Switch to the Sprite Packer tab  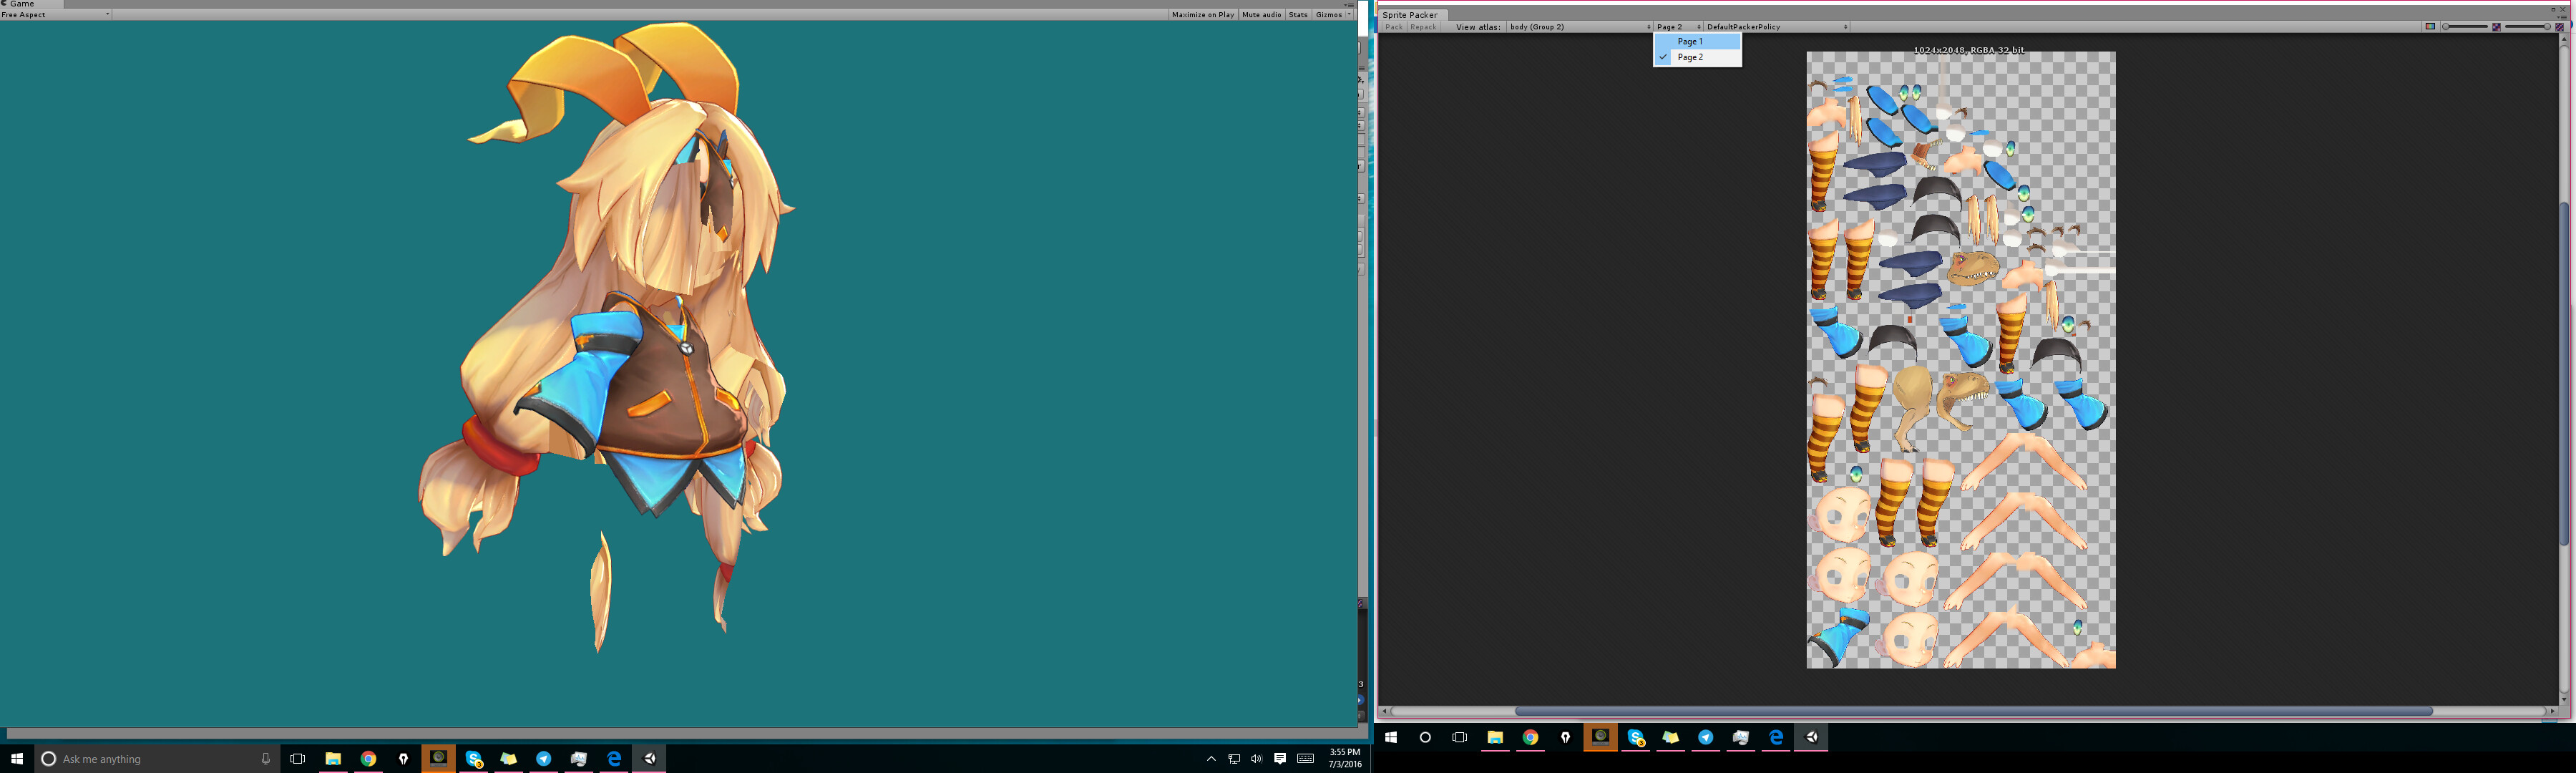pyautogui.click(x=1410, y=15)
